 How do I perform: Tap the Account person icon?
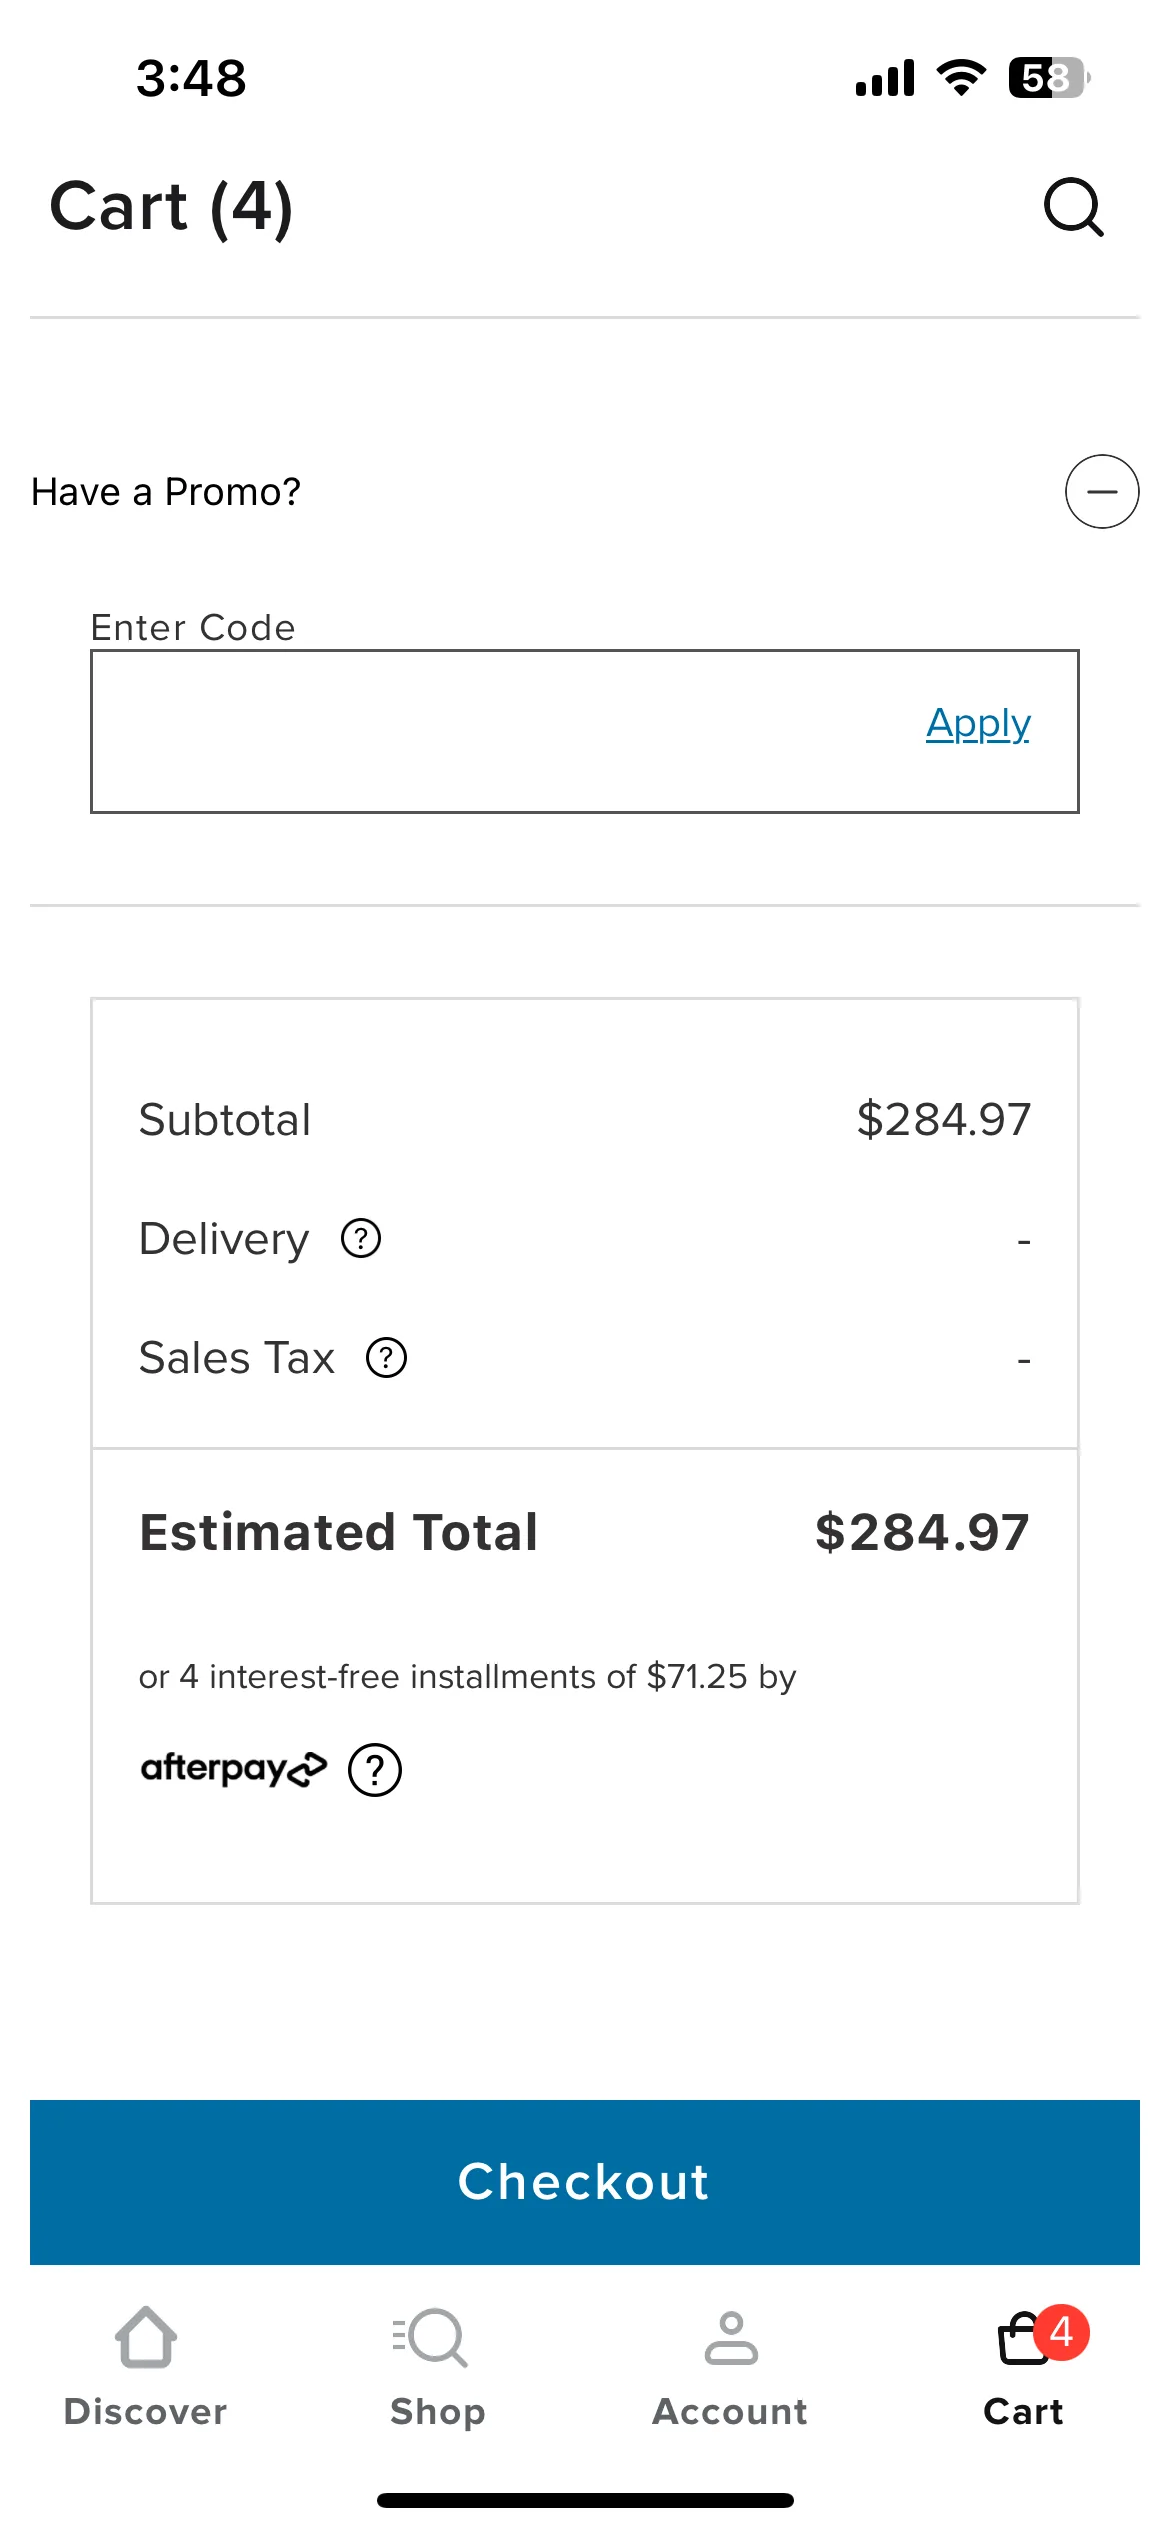pos(731,2337)
